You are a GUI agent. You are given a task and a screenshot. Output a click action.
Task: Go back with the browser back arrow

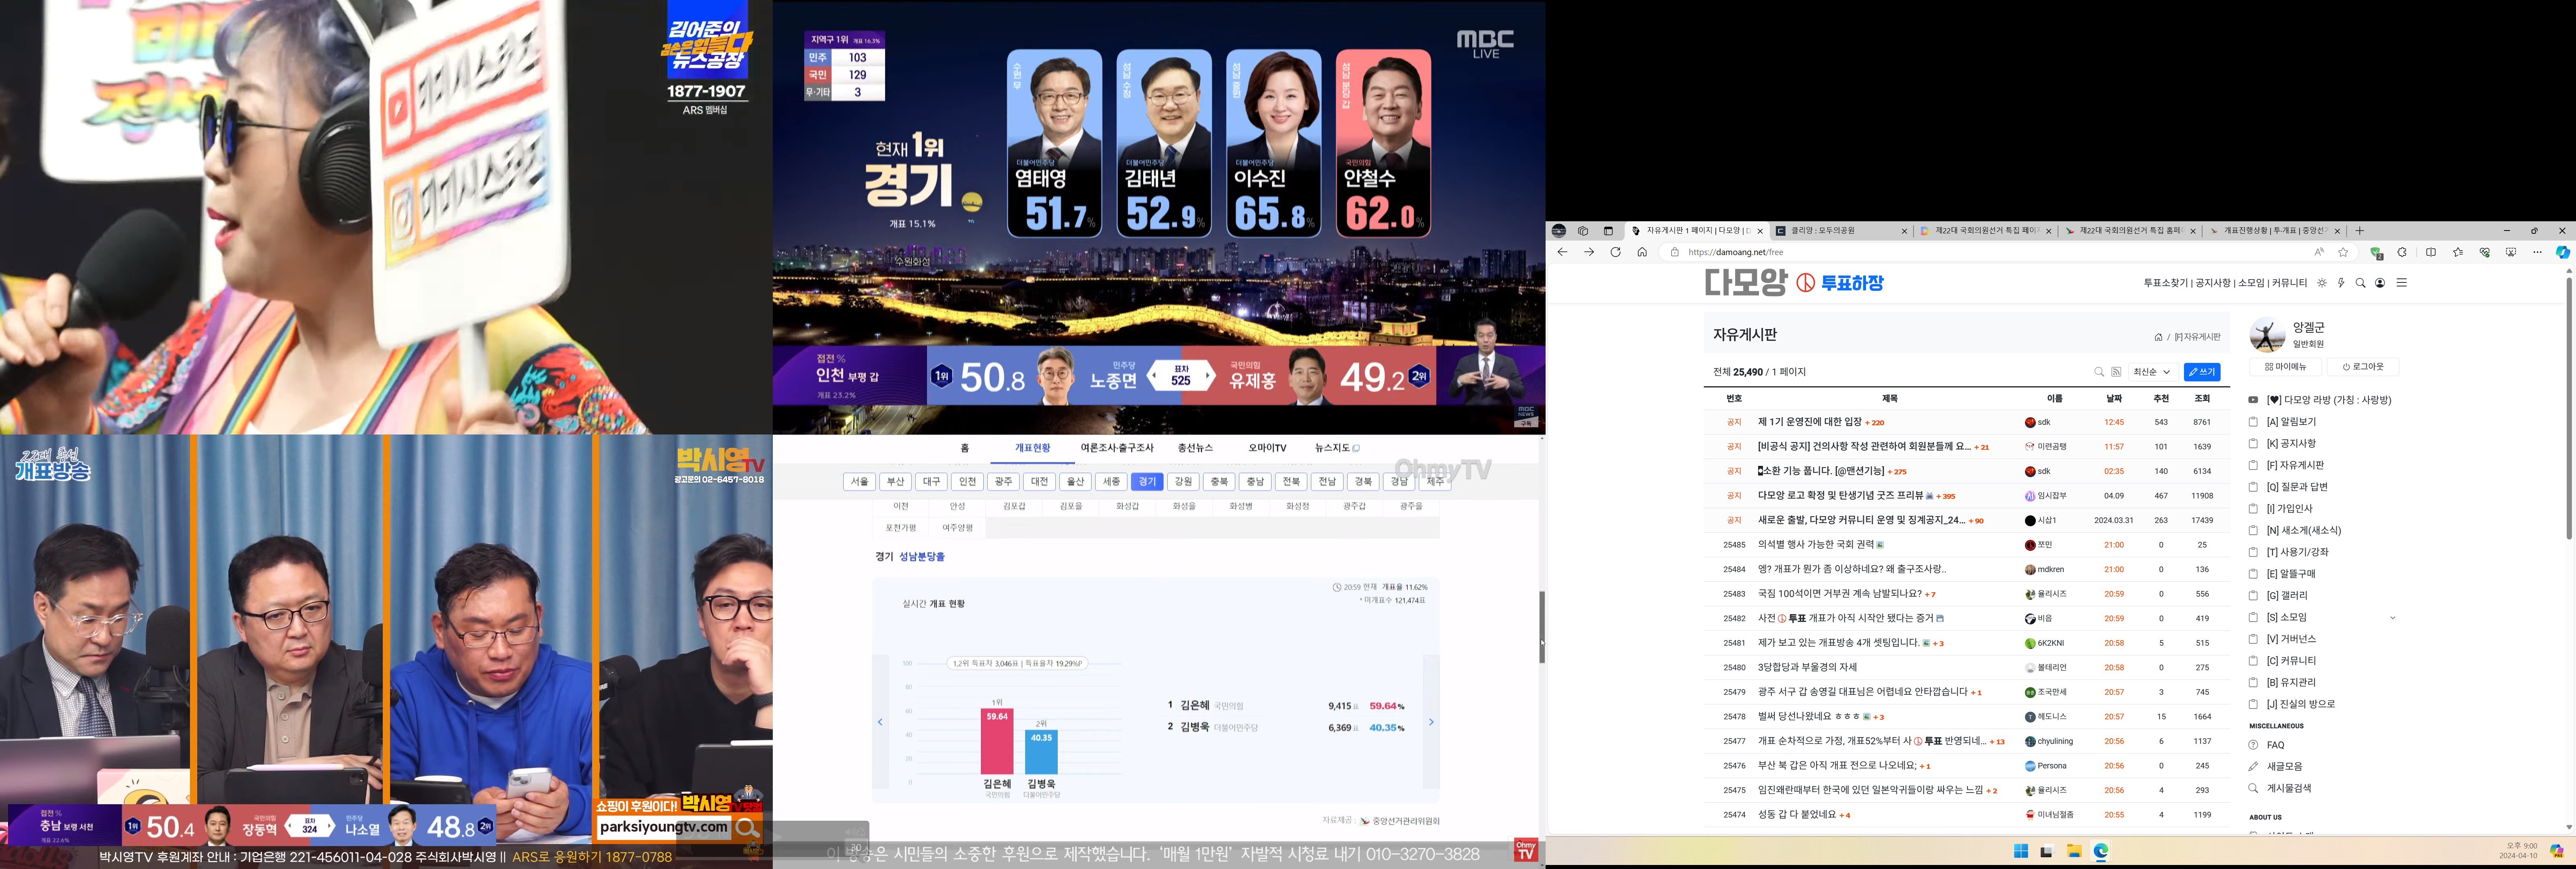click(x=1562, y=252)
